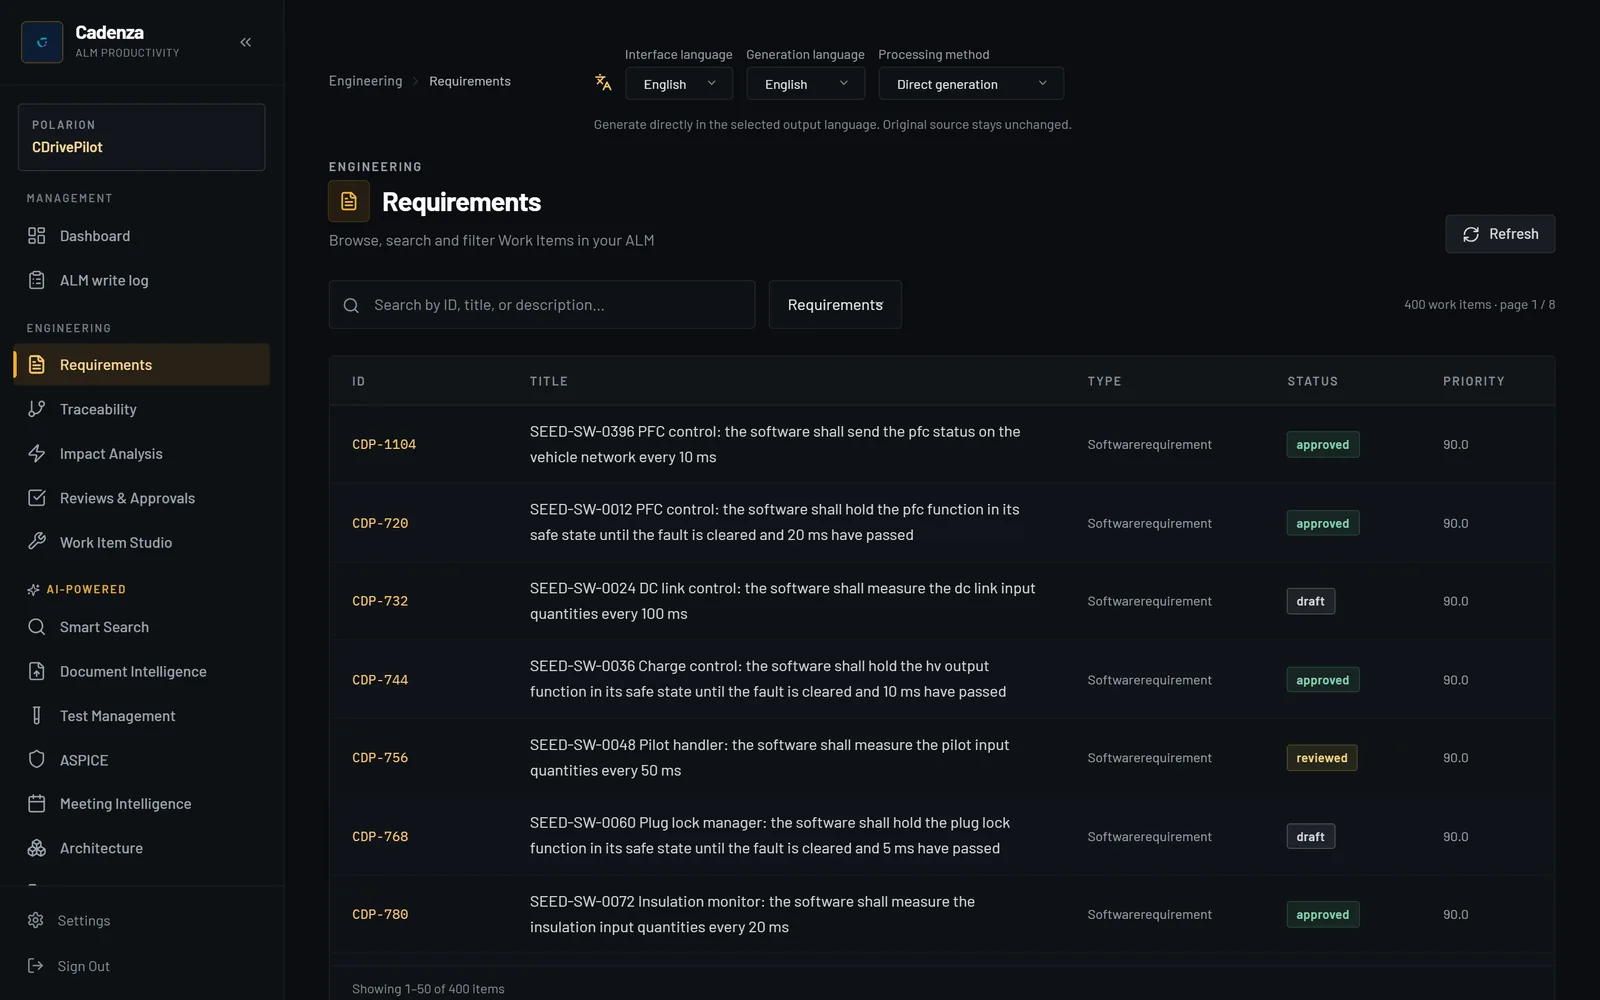Click the Document Intelligence file icon
Screen dimensions: 1600x1000
pos(37,671)
